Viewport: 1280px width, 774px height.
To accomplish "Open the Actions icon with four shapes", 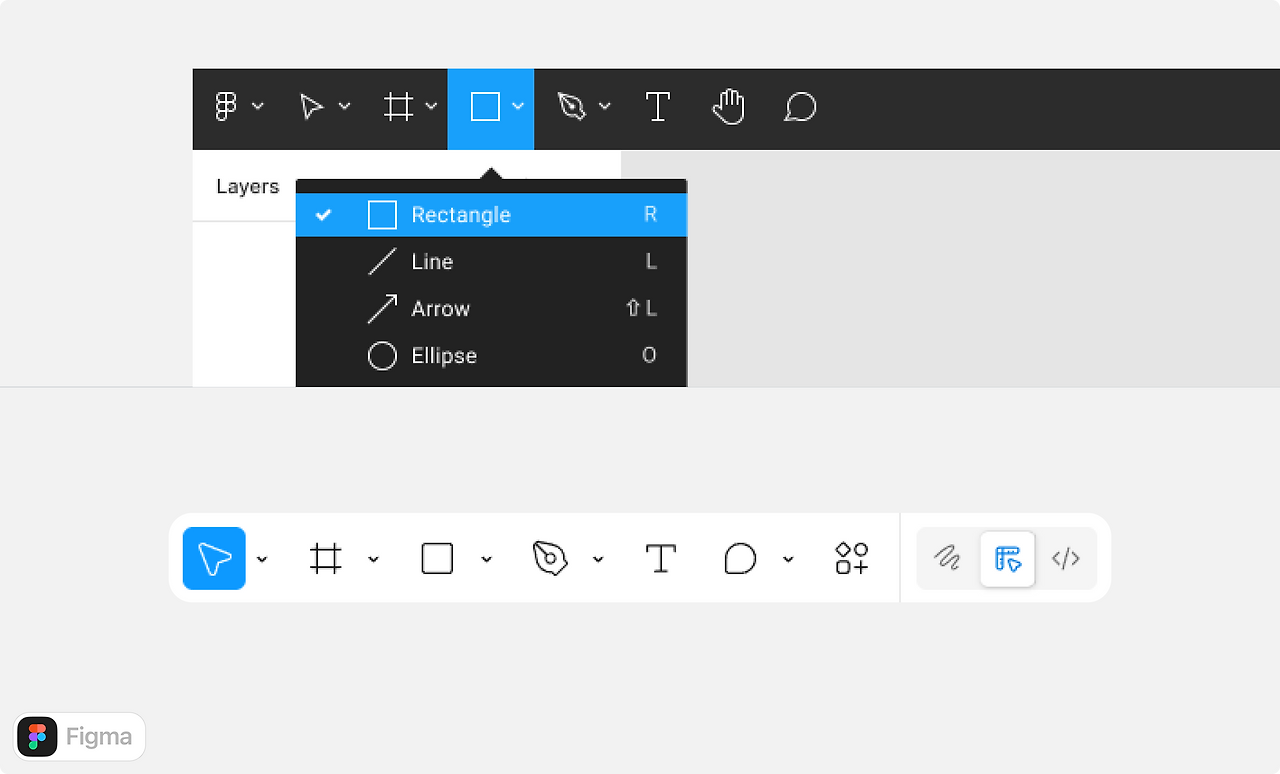I will coord(852,558).
